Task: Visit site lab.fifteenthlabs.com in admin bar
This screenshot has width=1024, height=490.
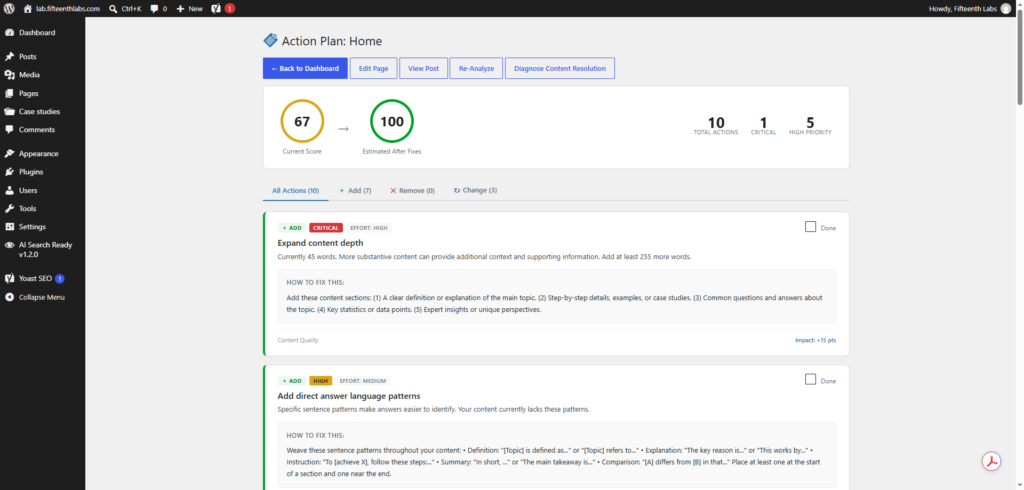Action: 61,8
